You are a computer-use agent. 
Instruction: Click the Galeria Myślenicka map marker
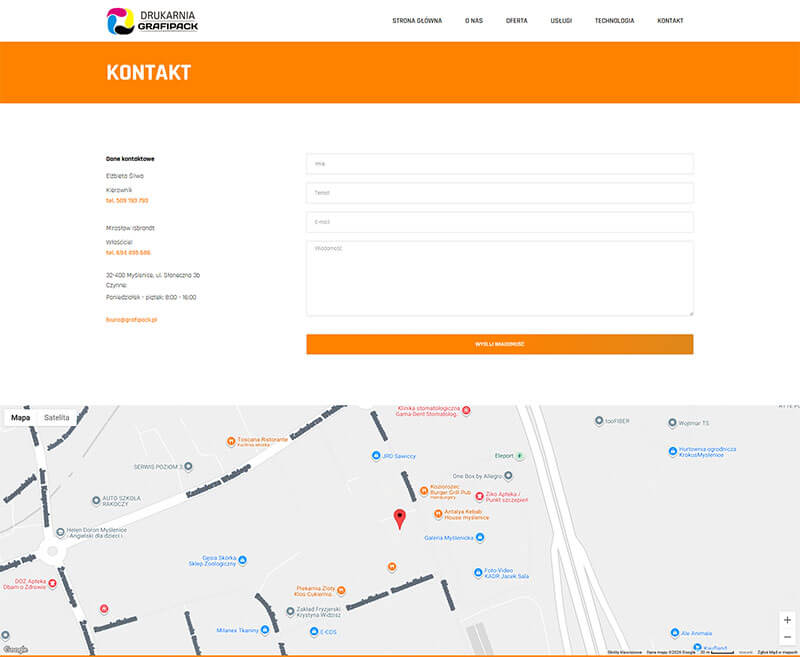pyautogui.click(x=479, y=537)
